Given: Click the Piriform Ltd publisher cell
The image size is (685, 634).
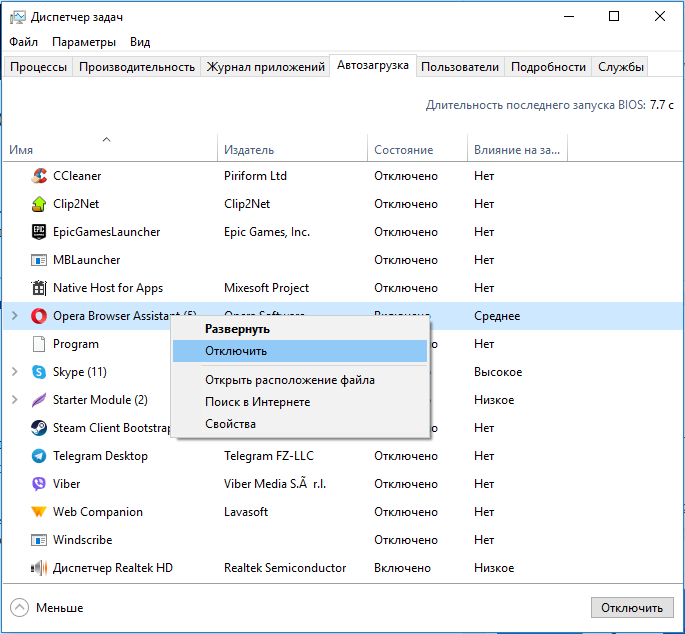Looking at the screenshot, I should 255,176.
